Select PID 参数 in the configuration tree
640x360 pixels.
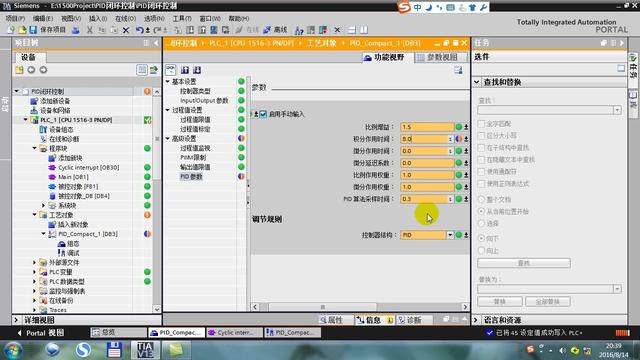(x=191, y=176)
